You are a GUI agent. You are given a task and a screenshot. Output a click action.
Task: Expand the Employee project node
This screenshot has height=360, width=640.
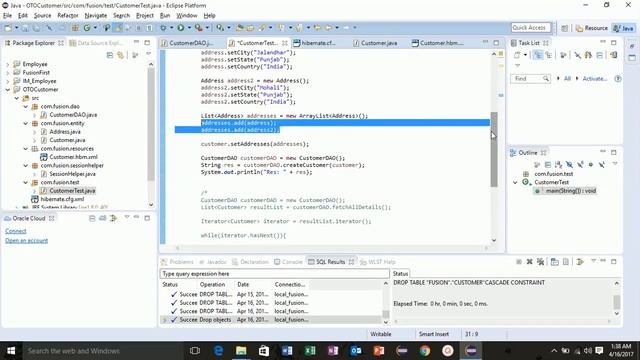tap(8, 64)
